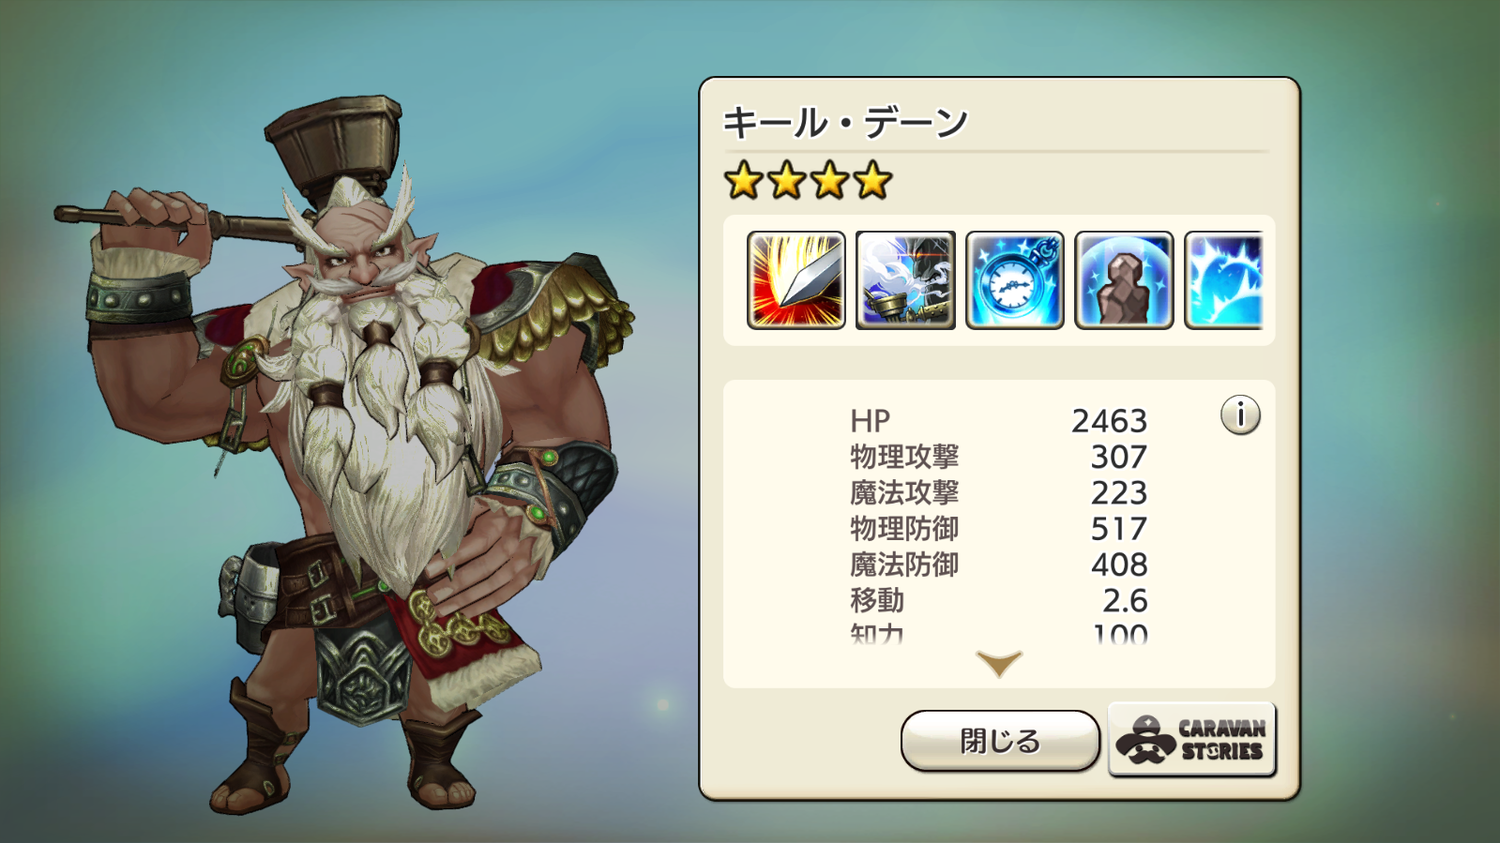Viewport: 1500px width, 843px height.
Task: Select the stone statue shield skill icon
Action: pos(1124,280)
